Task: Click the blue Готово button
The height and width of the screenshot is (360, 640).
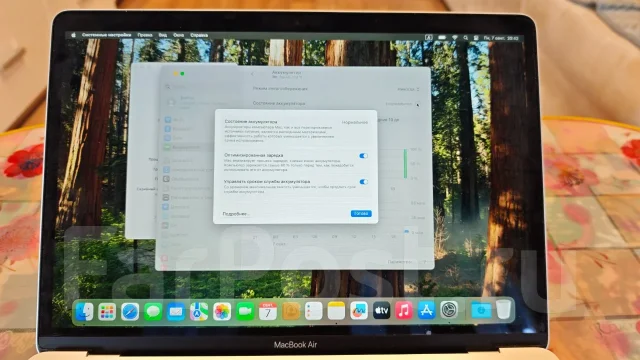Action: tap(361, 213)
